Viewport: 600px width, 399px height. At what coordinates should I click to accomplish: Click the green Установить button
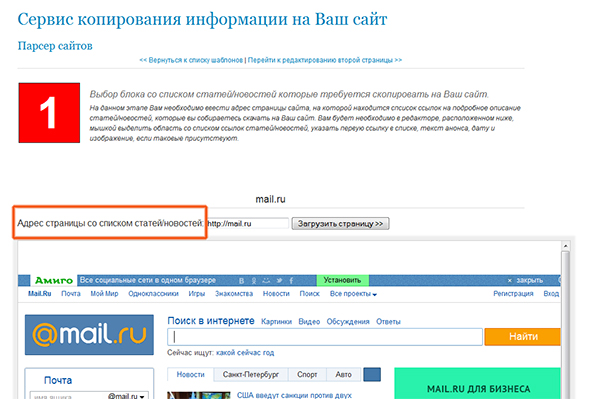pos(342,280)
